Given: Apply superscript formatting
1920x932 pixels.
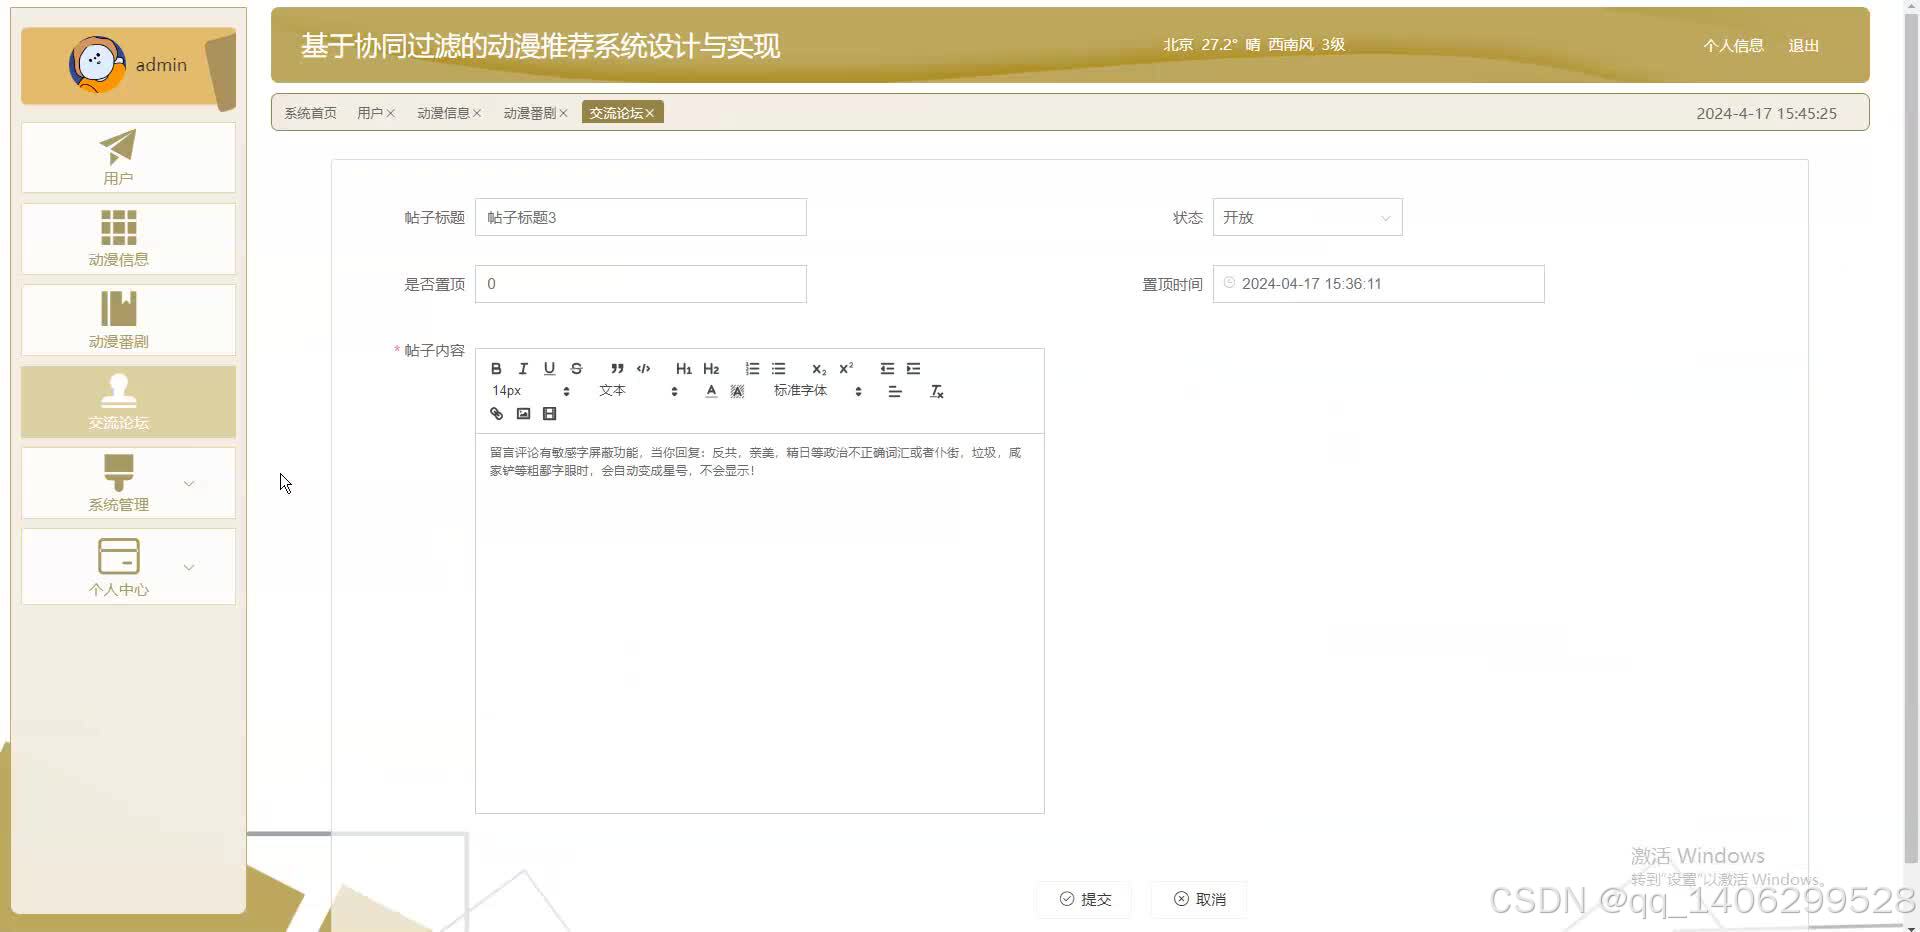Looking at the screenshot, I should [846, 369].
